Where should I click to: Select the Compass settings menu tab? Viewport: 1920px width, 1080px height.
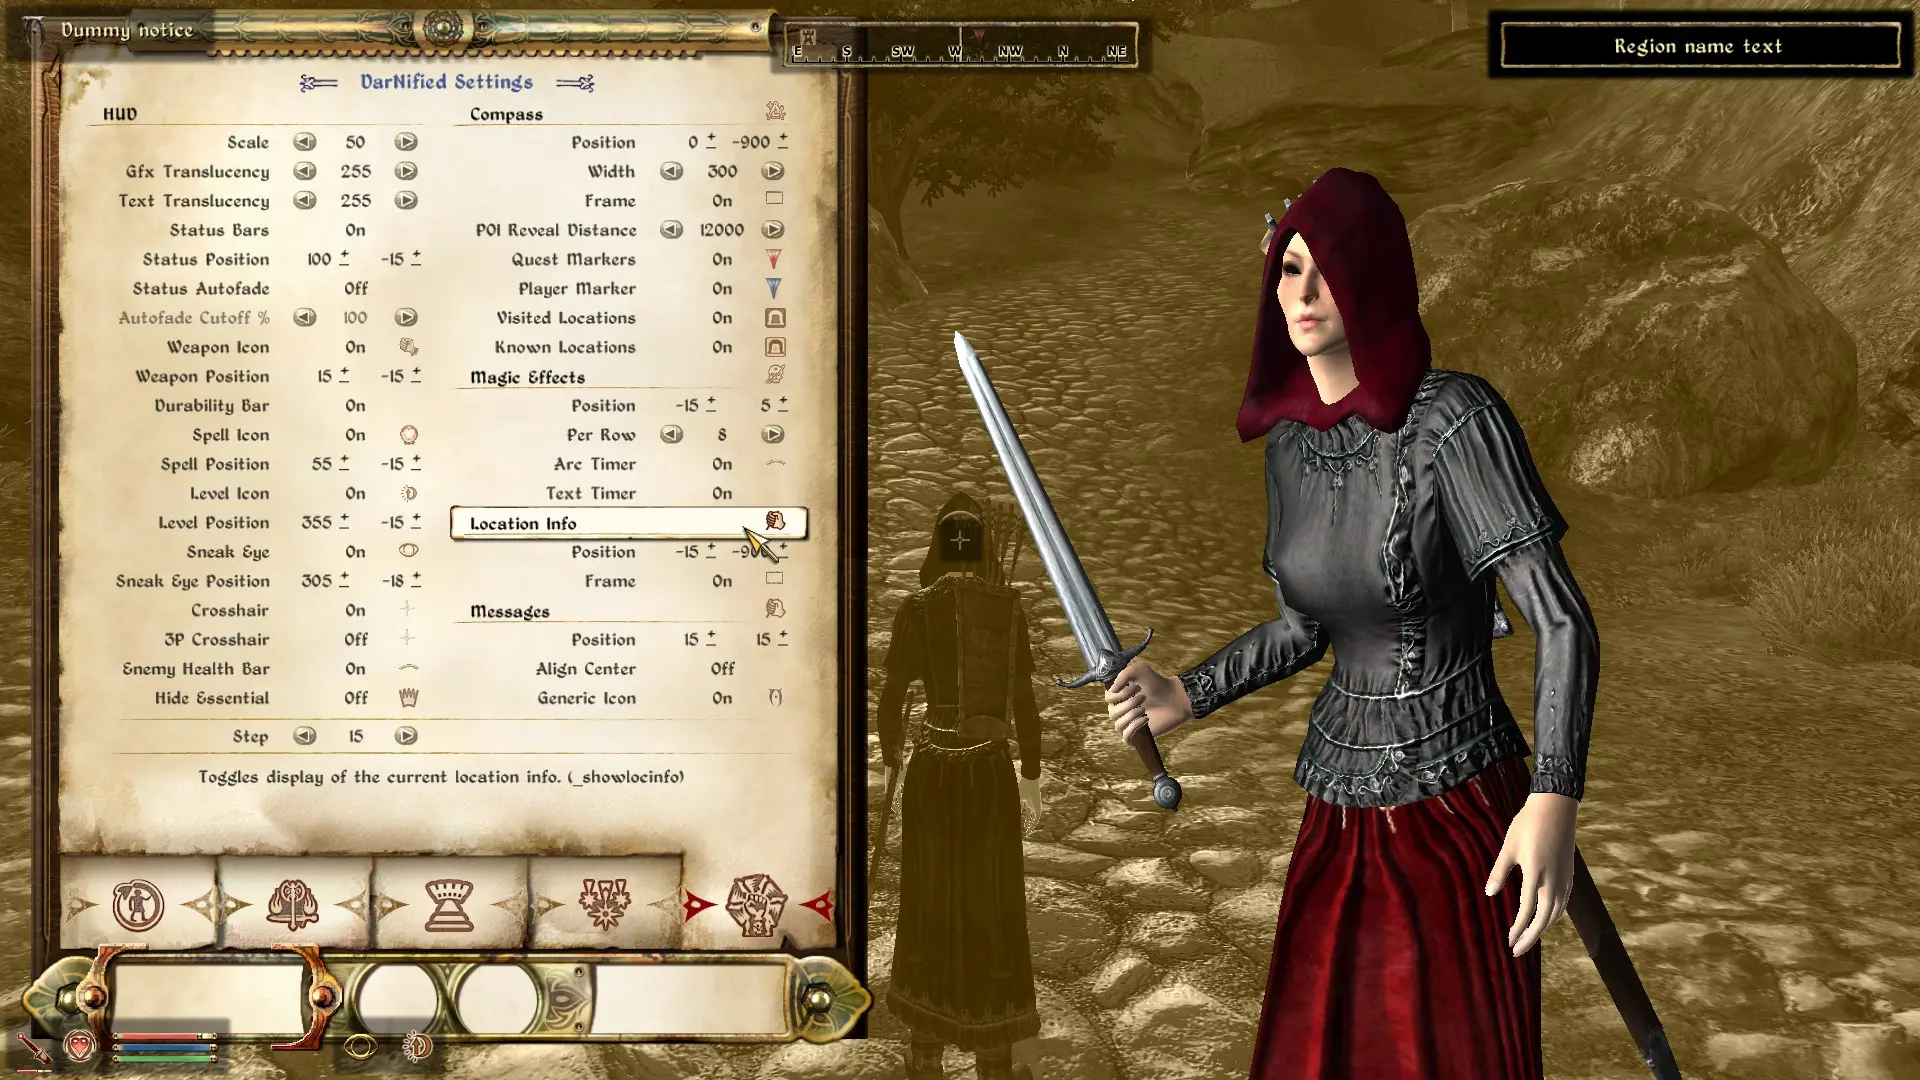pyautogui.click(x=505, y=113)
